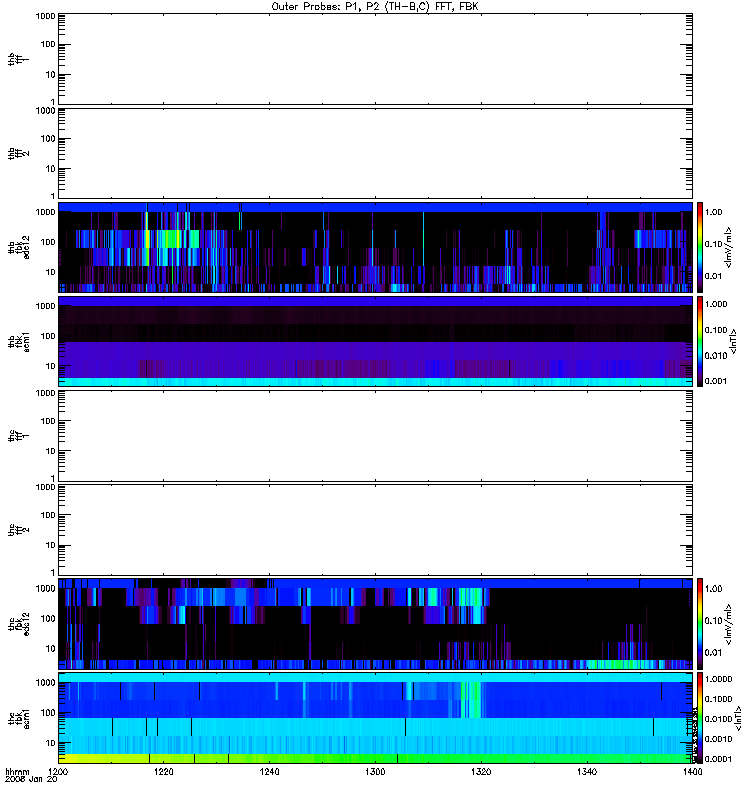Click the "1240" time axis label
The image size is (750, 800).
pos(269,772)
